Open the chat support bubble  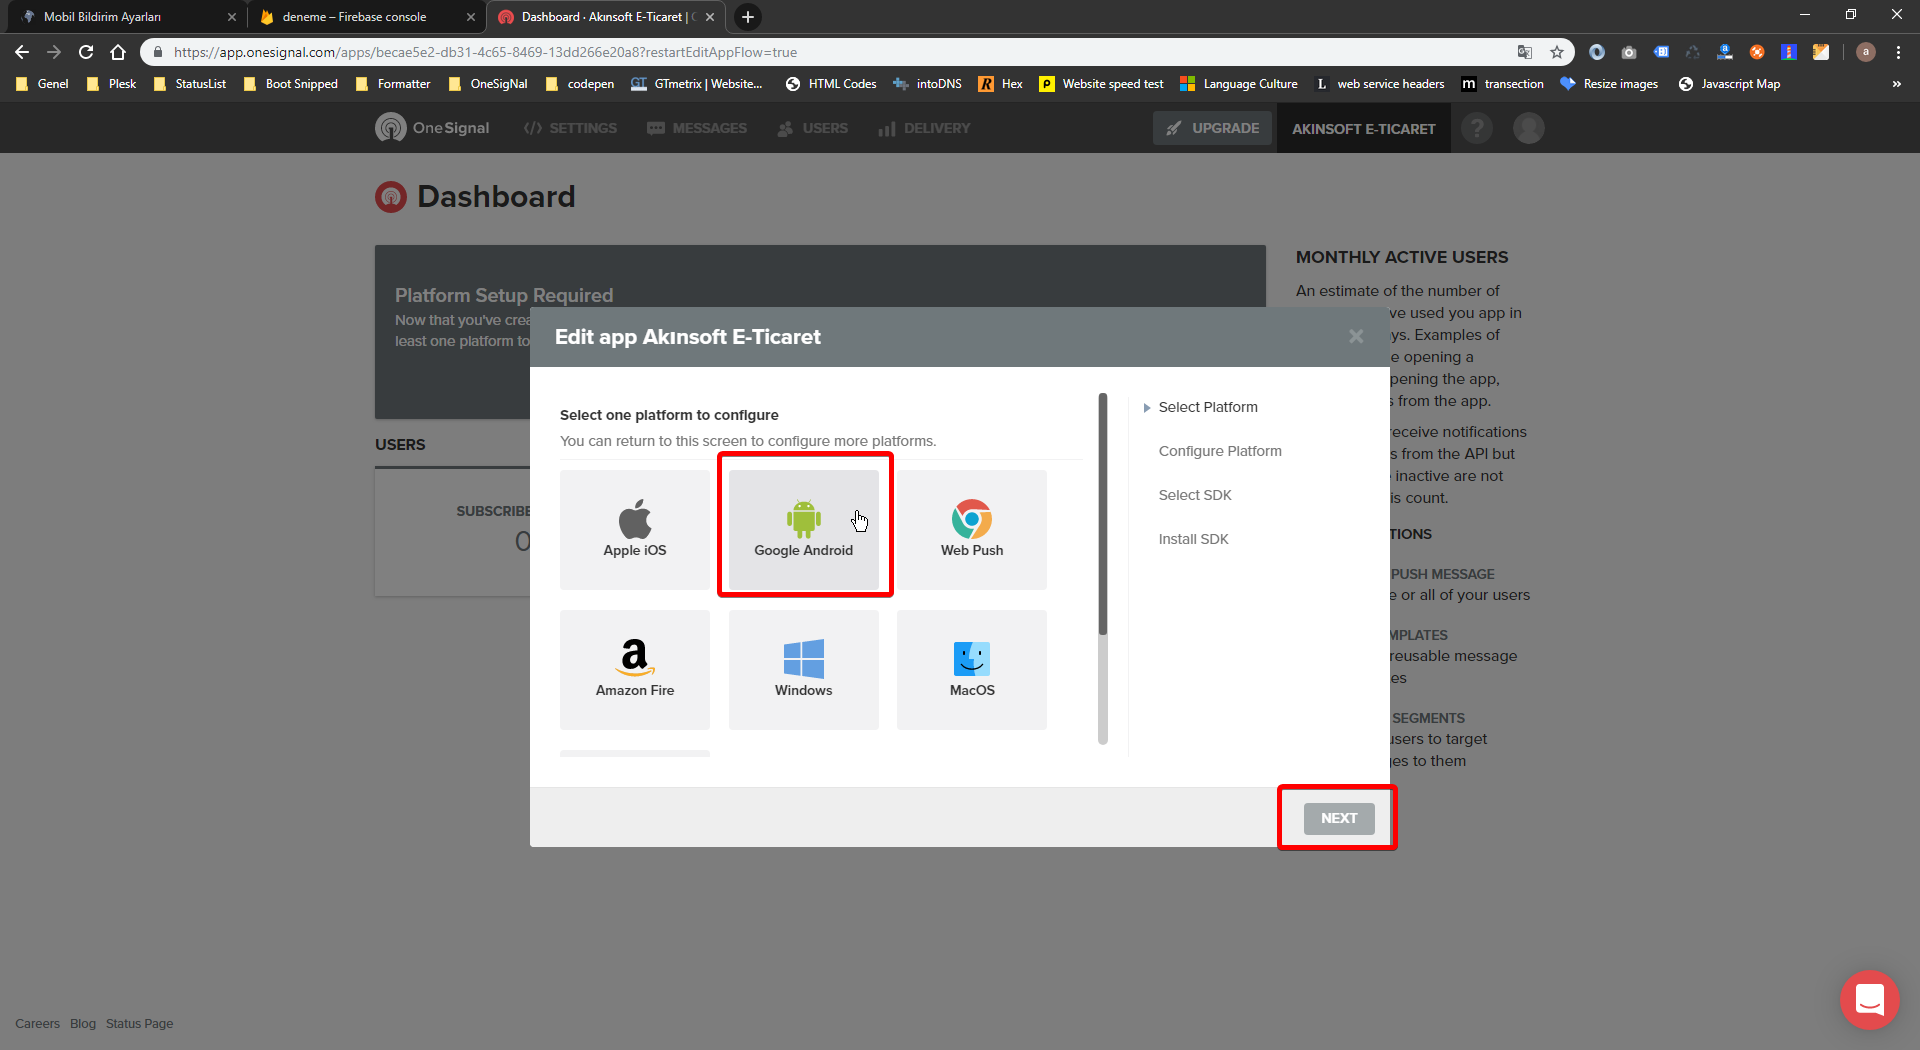[x=1869, y=999]
